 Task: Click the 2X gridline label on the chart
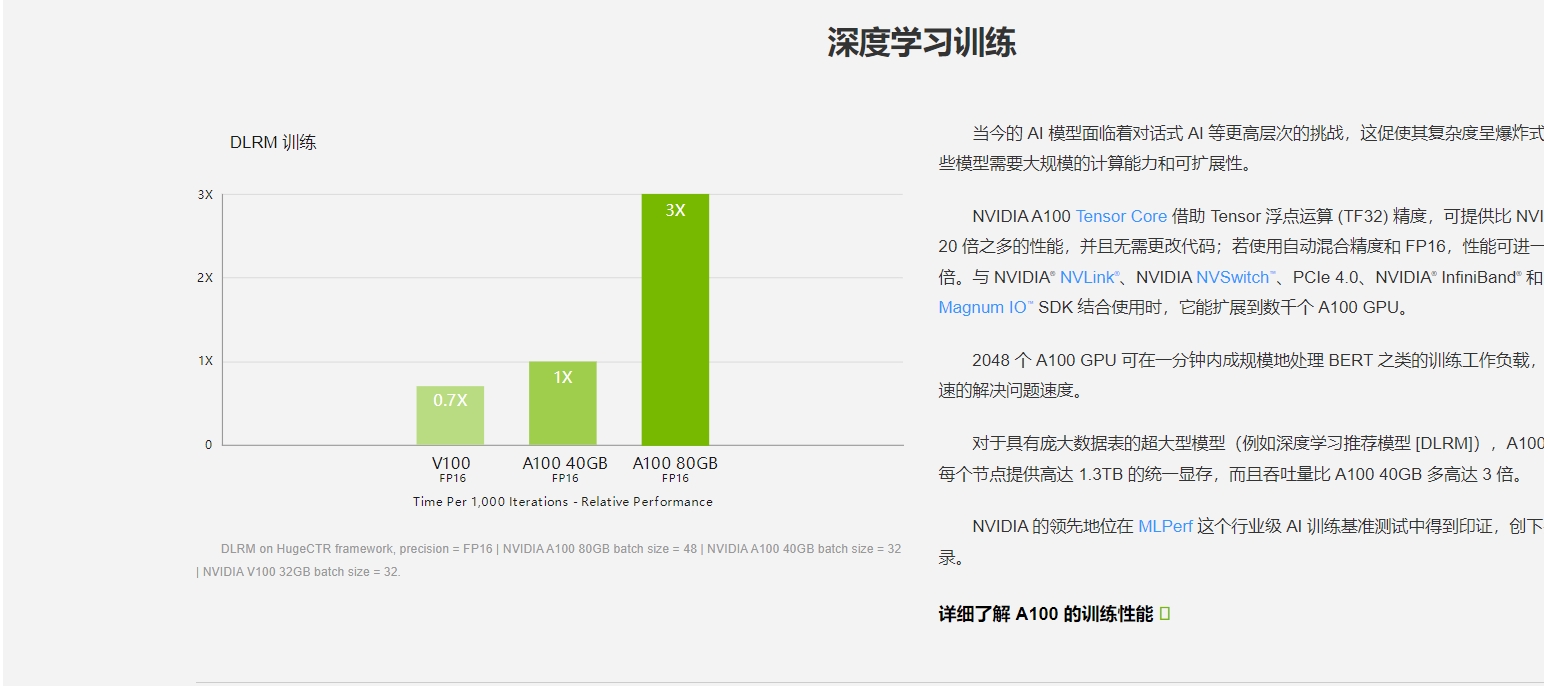click(204, 278)
